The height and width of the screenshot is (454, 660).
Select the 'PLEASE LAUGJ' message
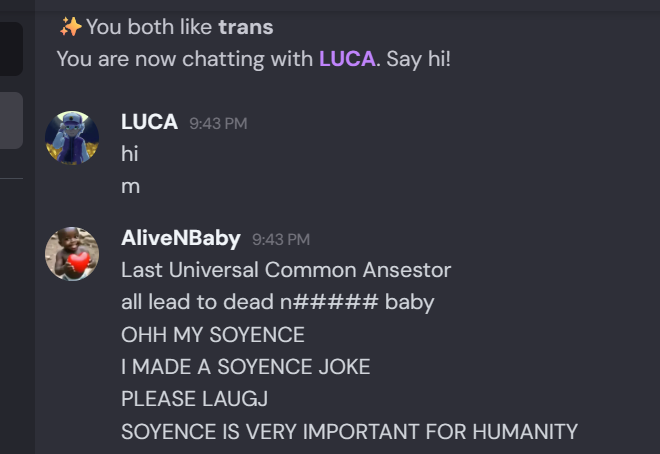point(195,399)
